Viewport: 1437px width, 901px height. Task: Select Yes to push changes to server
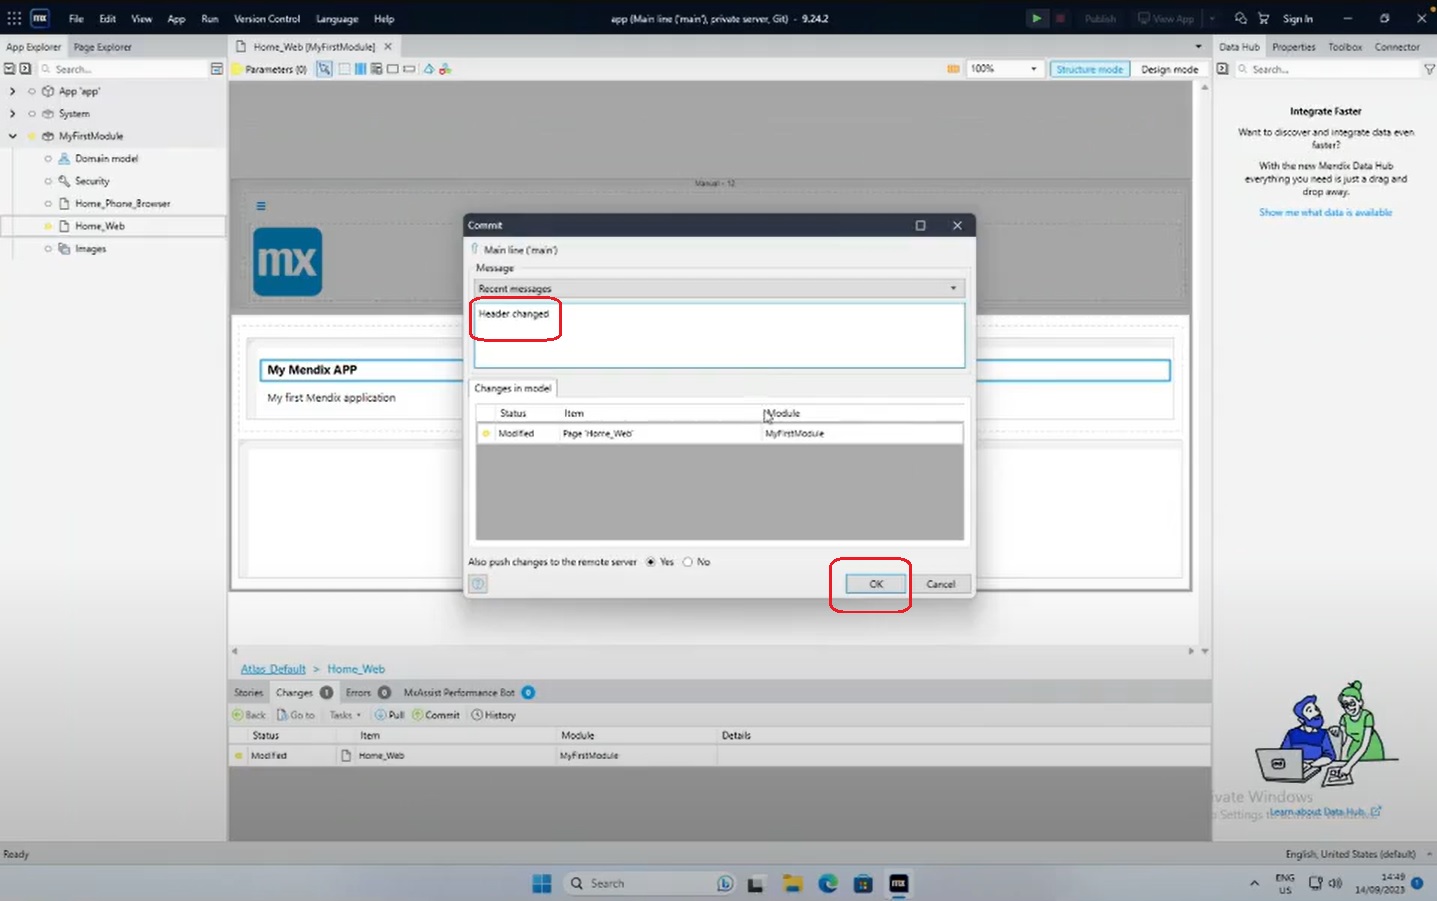click(x=651, y=562)
